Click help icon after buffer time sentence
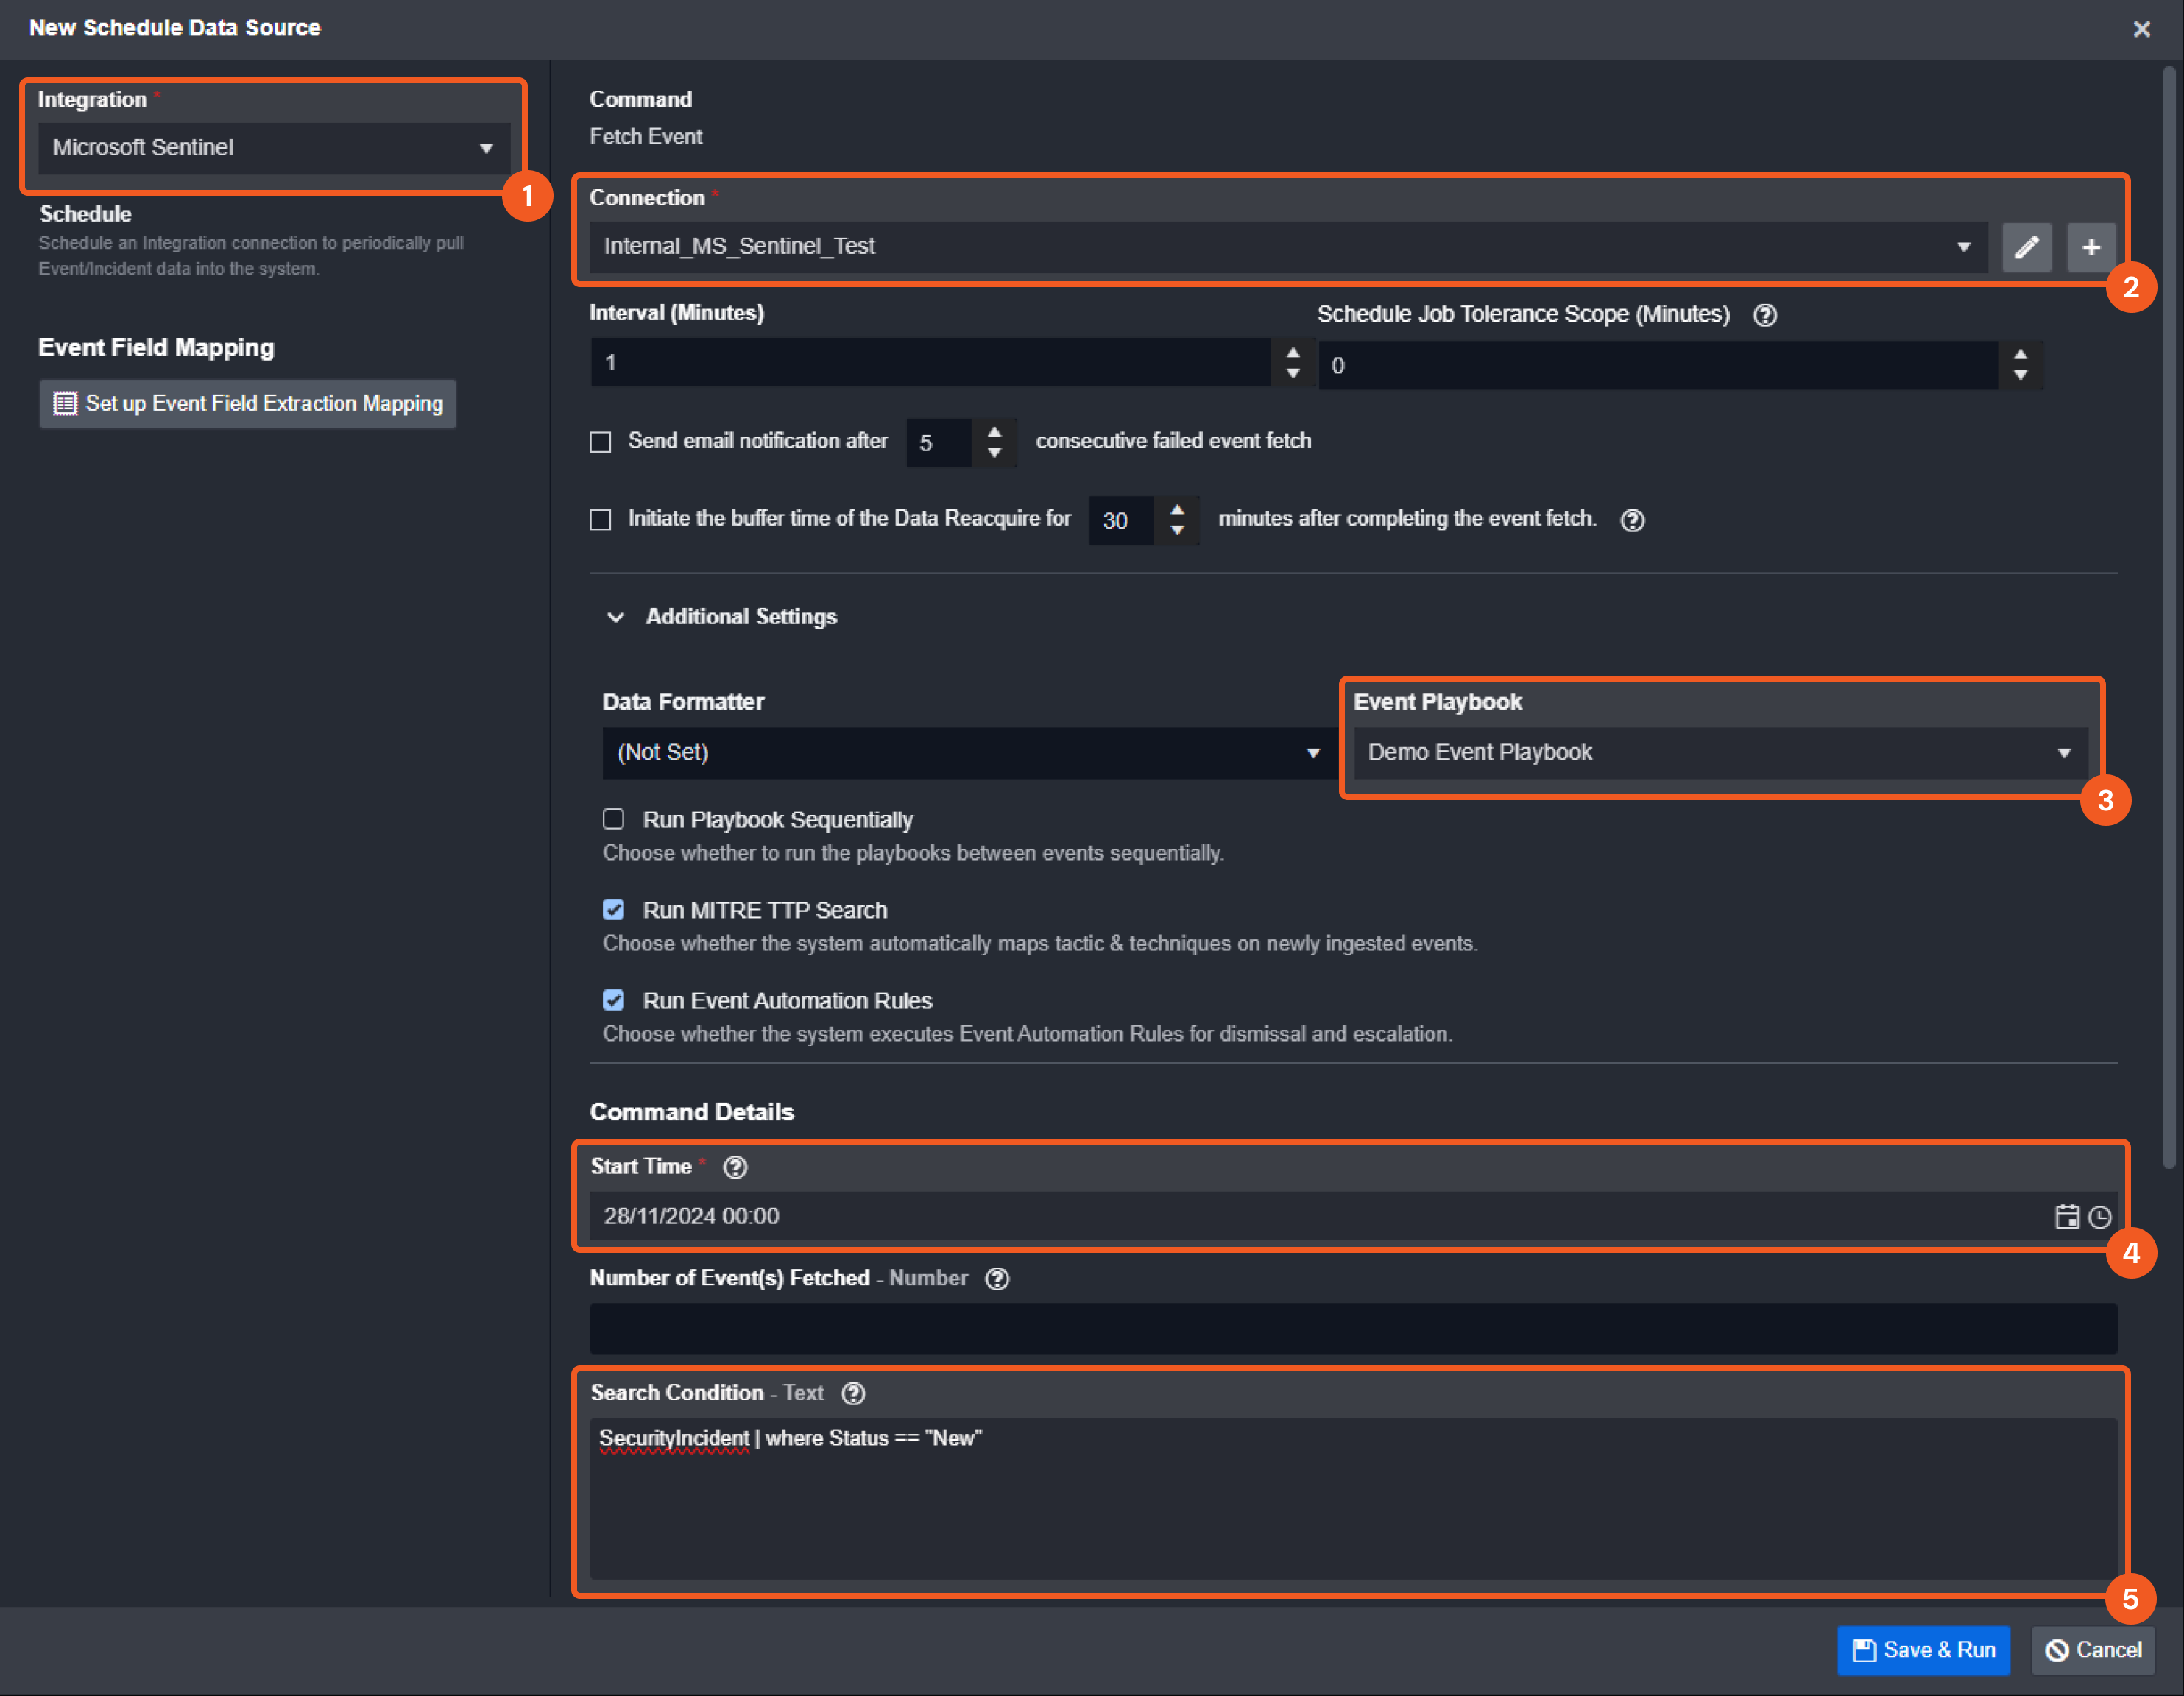This screenshot has width=2184, height=1696. click(1632, 520)
